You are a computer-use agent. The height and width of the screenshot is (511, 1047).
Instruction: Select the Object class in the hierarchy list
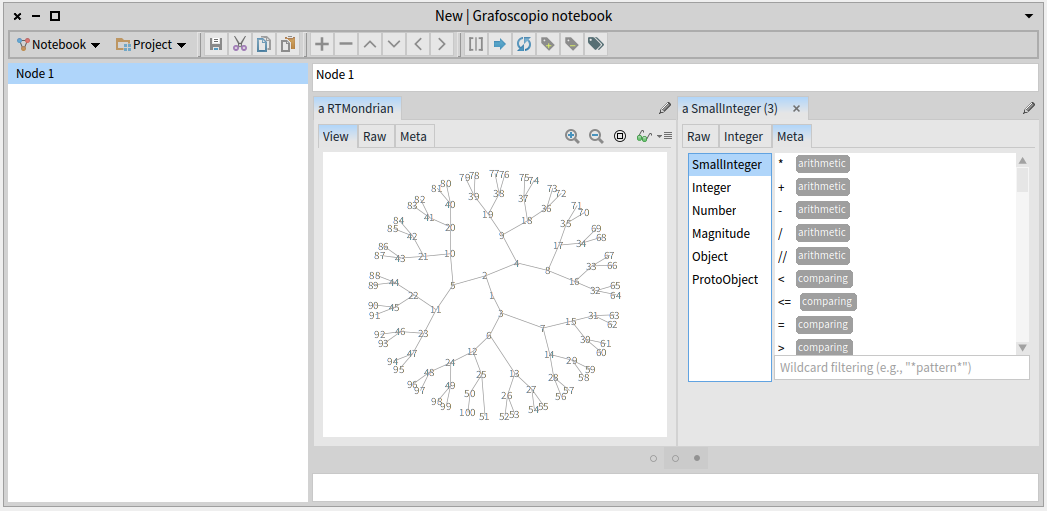(730, 257)
